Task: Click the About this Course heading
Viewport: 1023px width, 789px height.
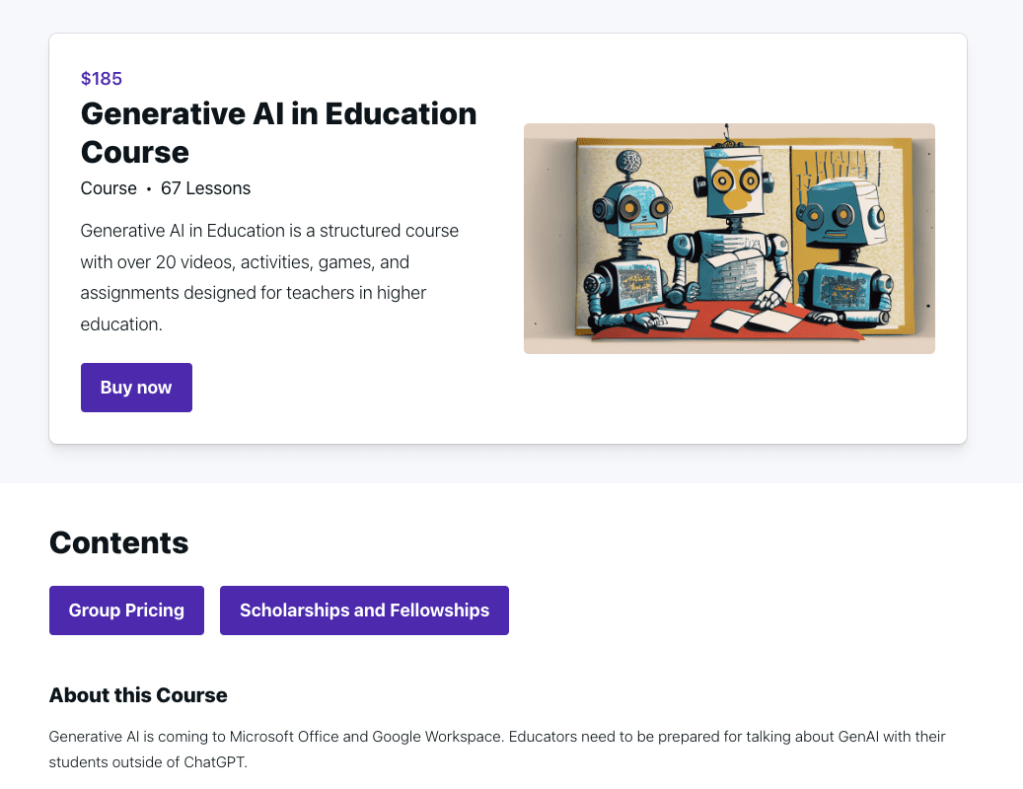Action: 137,695
